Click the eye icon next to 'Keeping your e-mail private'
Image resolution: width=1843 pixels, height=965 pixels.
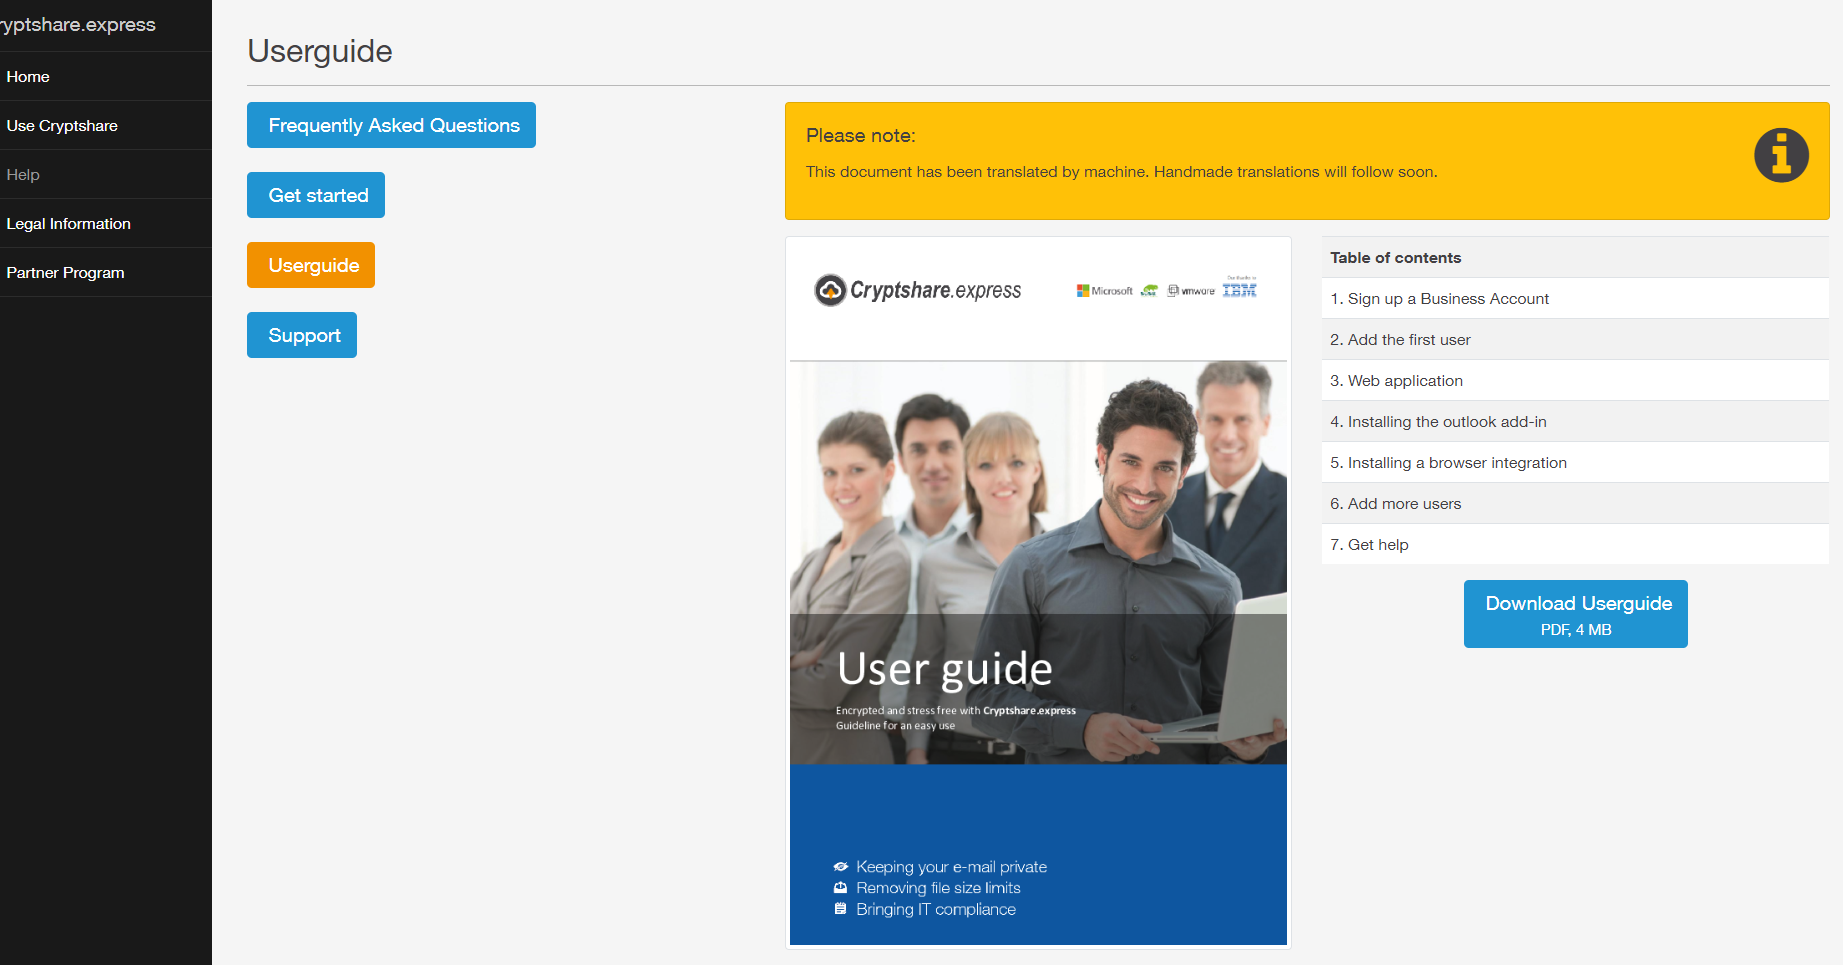(x=839, y=866)
